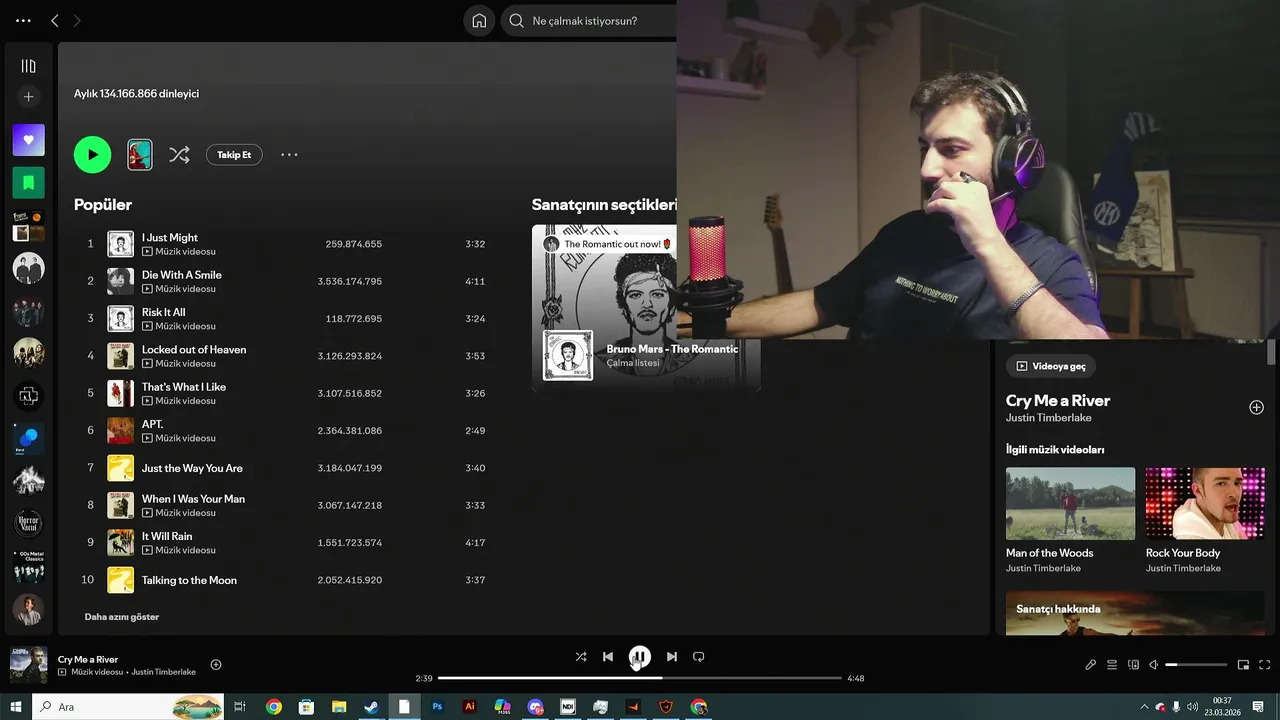
Task: Add Cry Me a River via plus icon in panel
Action: [1256, 407]
